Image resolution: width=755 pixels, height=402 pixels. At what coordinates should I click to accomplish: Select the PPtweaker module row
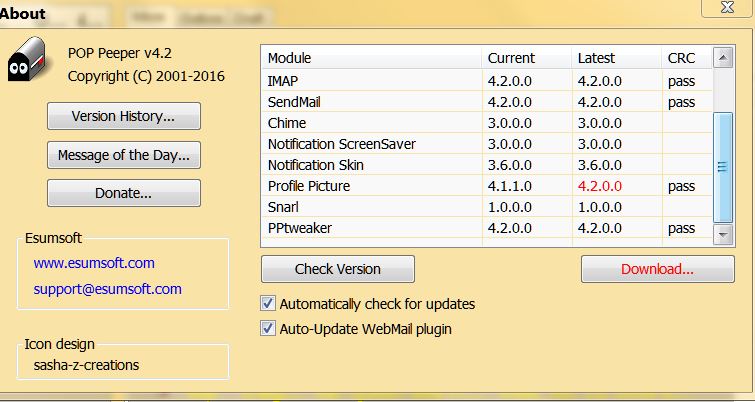click(x=487, y=228)
